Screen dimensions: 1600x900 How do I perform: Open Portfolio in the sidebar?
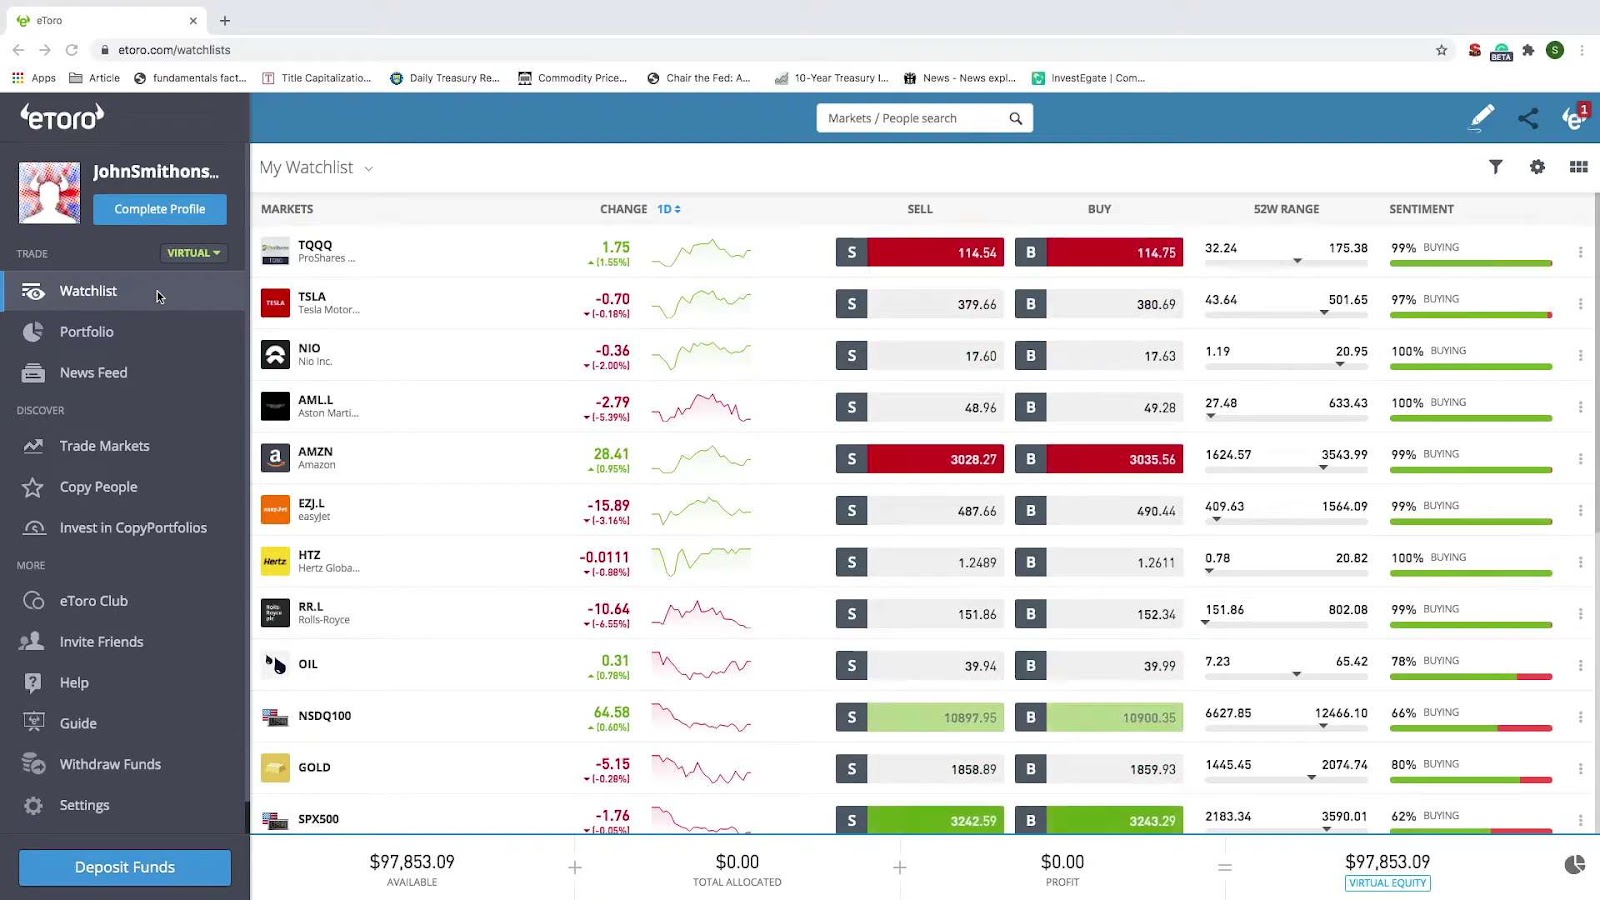[x=122, y=332]
